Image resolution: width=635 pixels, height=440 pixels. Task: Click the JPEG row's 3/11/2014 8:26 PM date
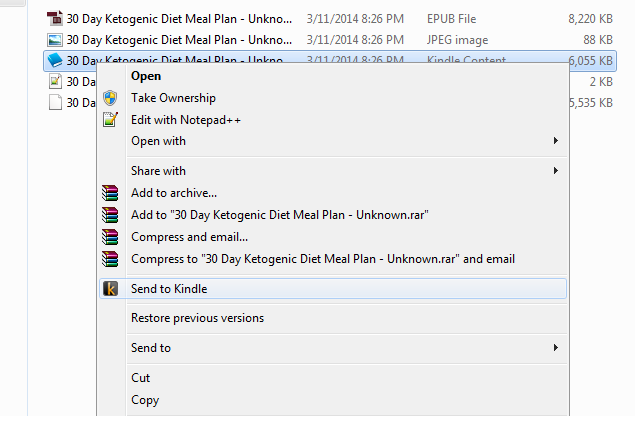coord(355,40)
